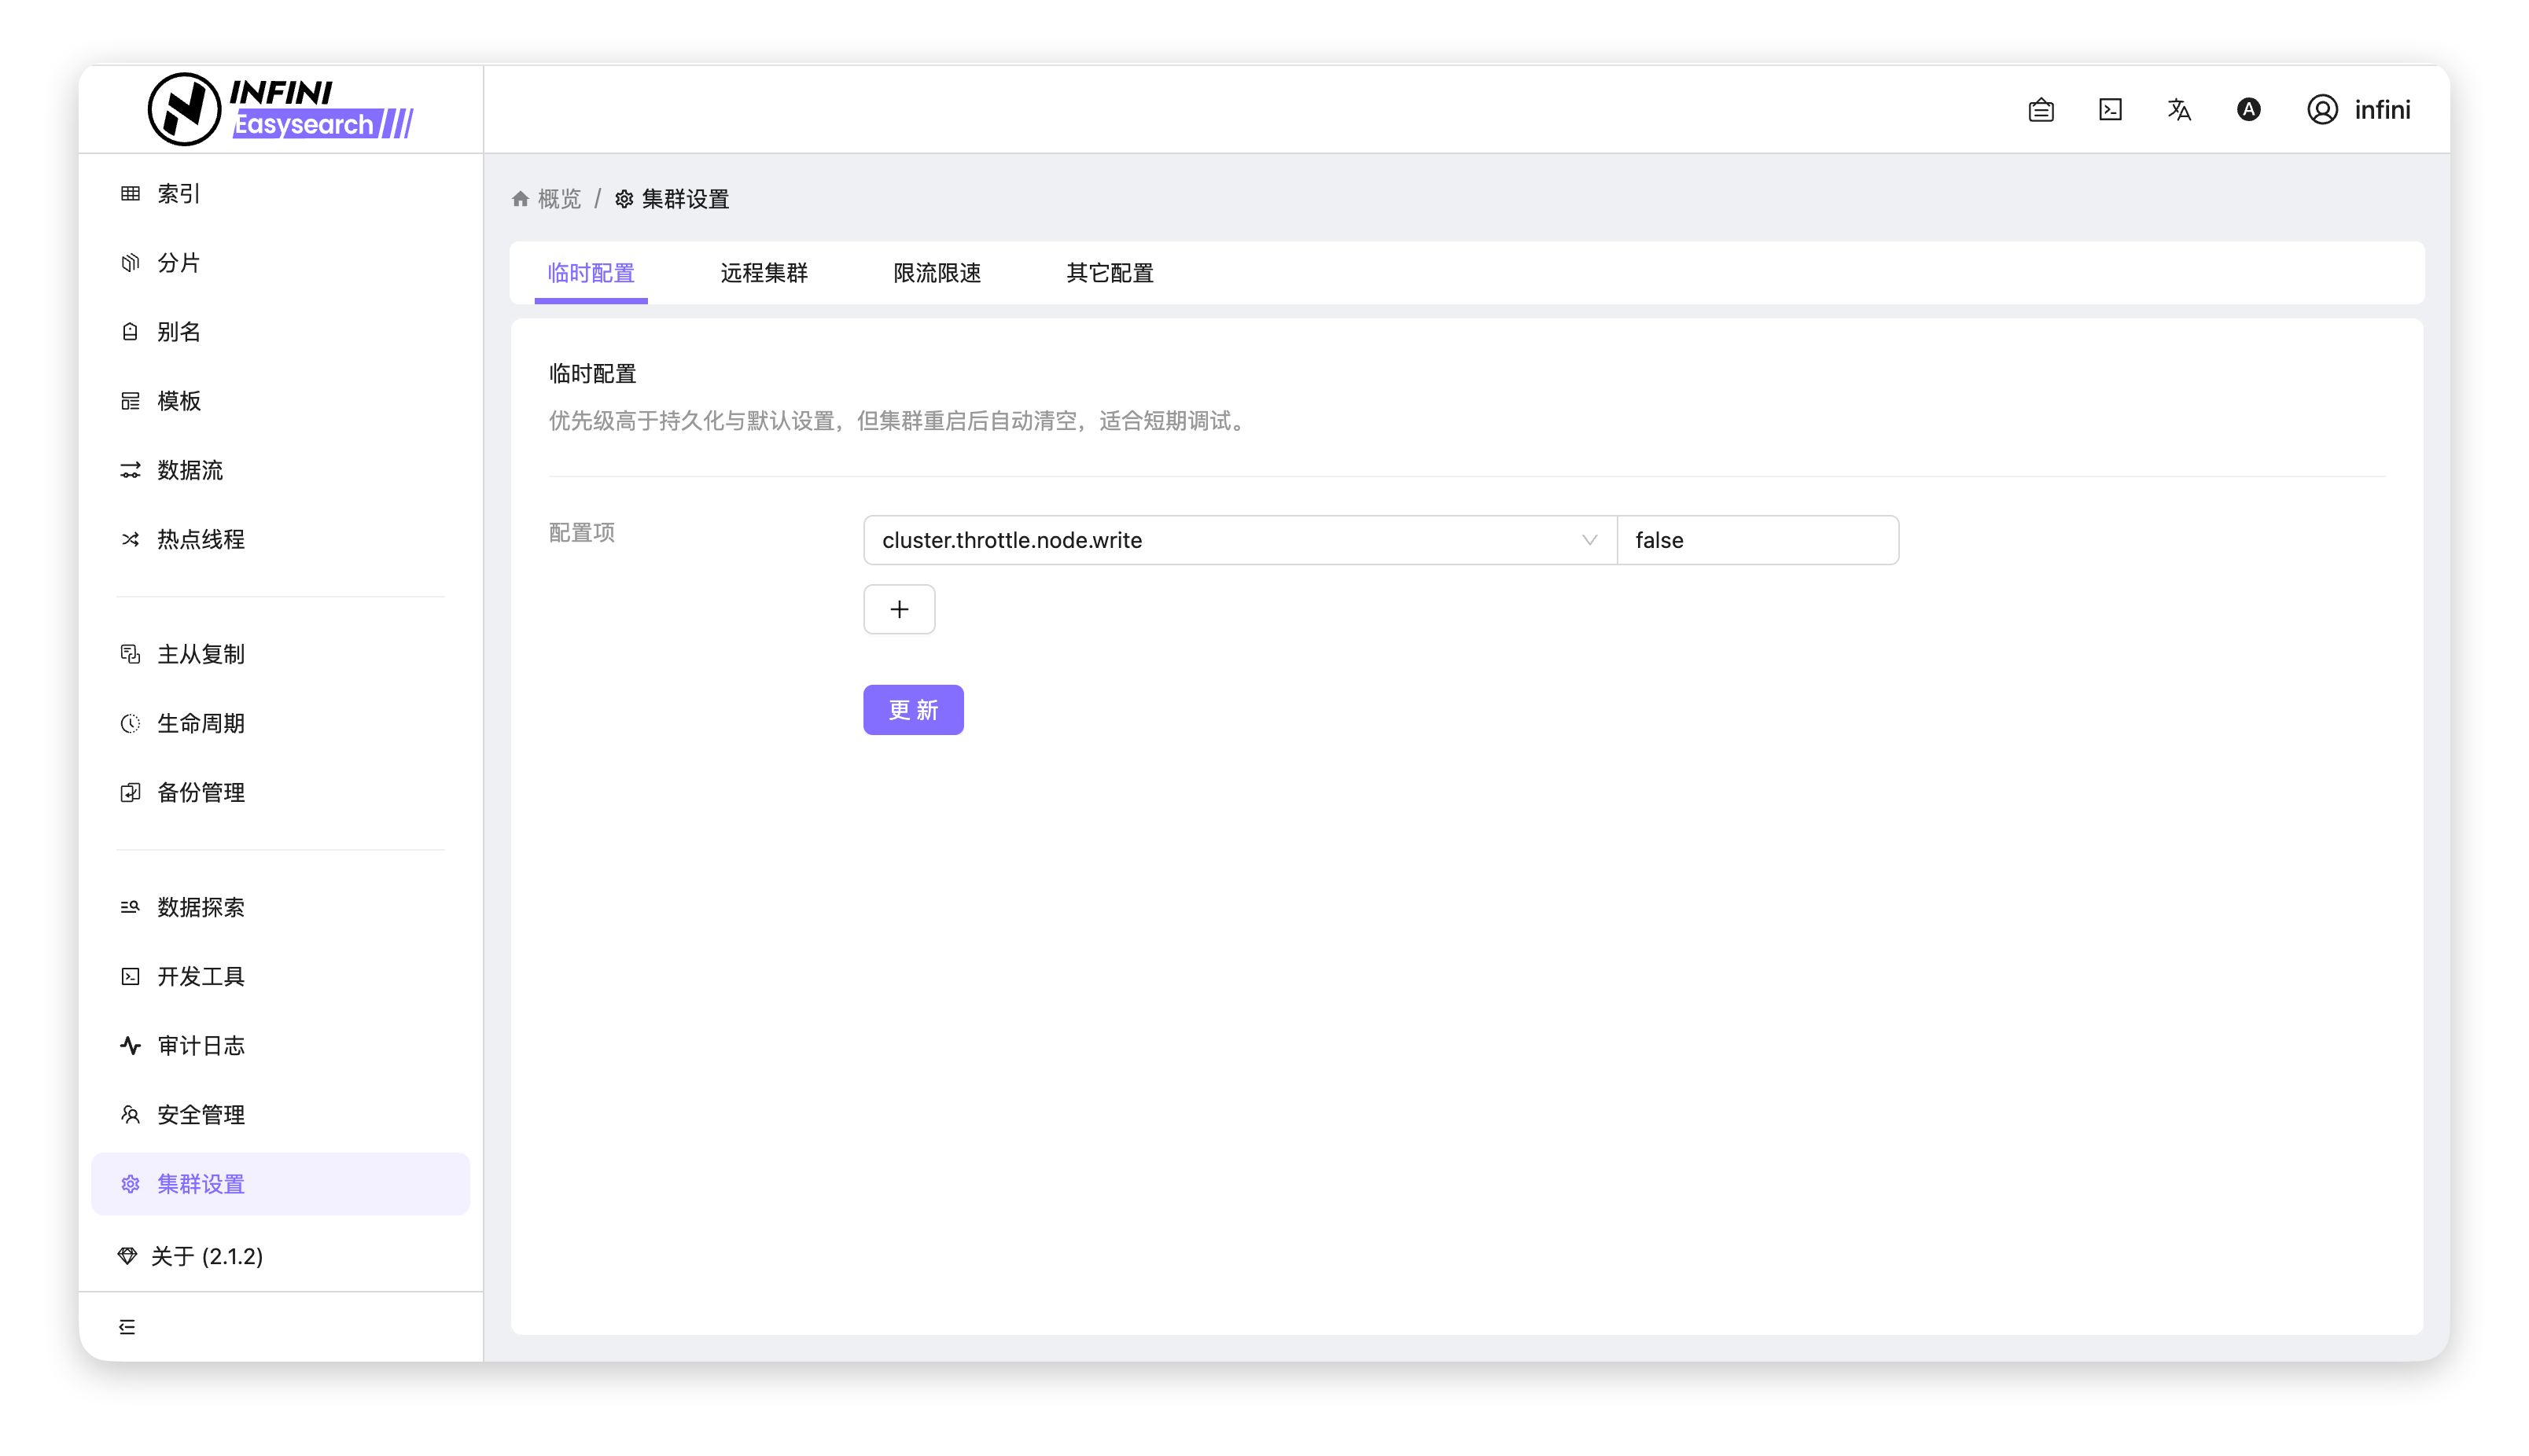Switch to the 远程集群 tab
2529x1456 pixels.
coord(764,273)
